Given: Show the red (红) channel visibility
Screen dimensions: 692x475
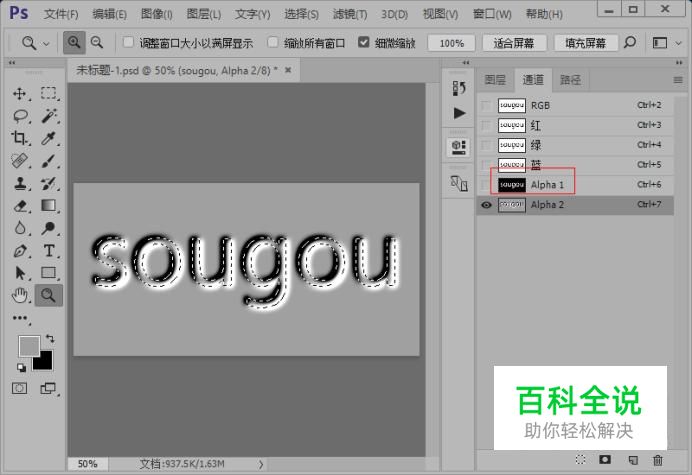Looking at the screenshot, I should tap(486, 125).
